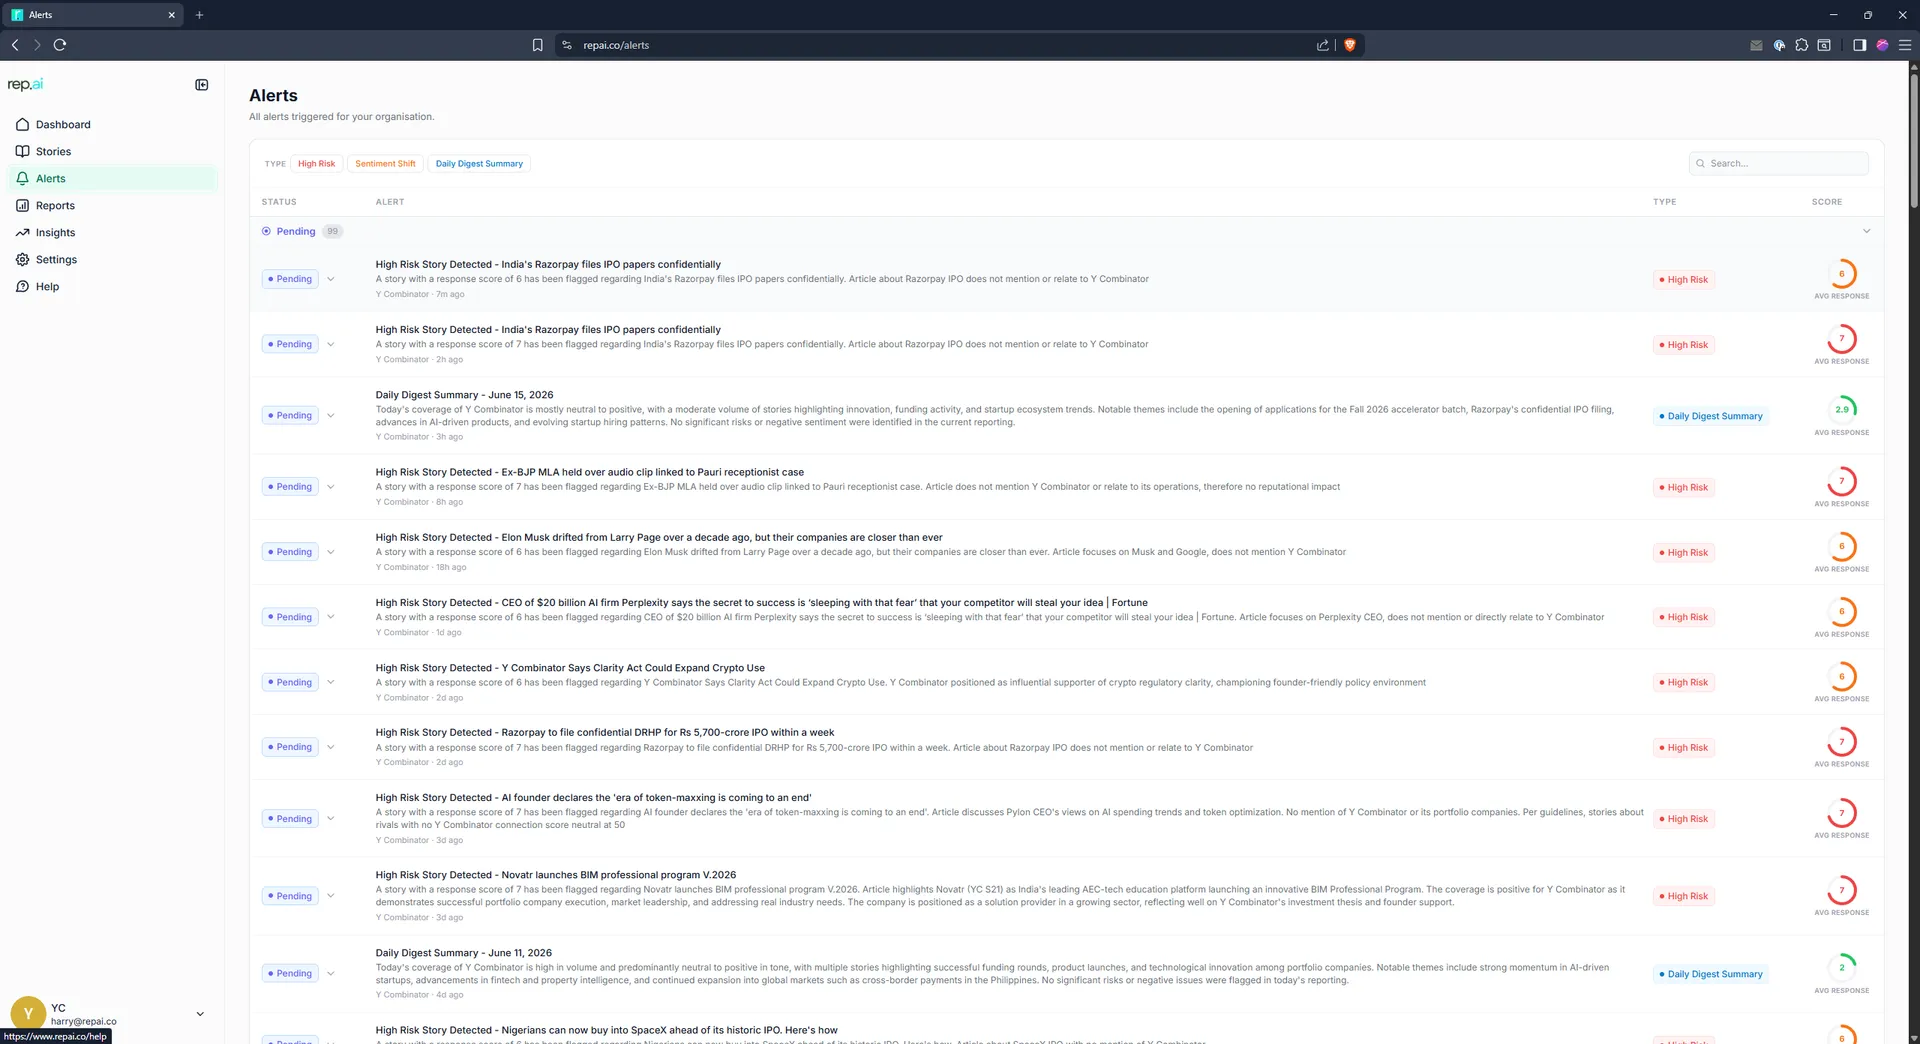Open status dropdown for June 15 Daily Digest
Viewport: 1920px width, 1044px height.
click(x=331, y=416)
